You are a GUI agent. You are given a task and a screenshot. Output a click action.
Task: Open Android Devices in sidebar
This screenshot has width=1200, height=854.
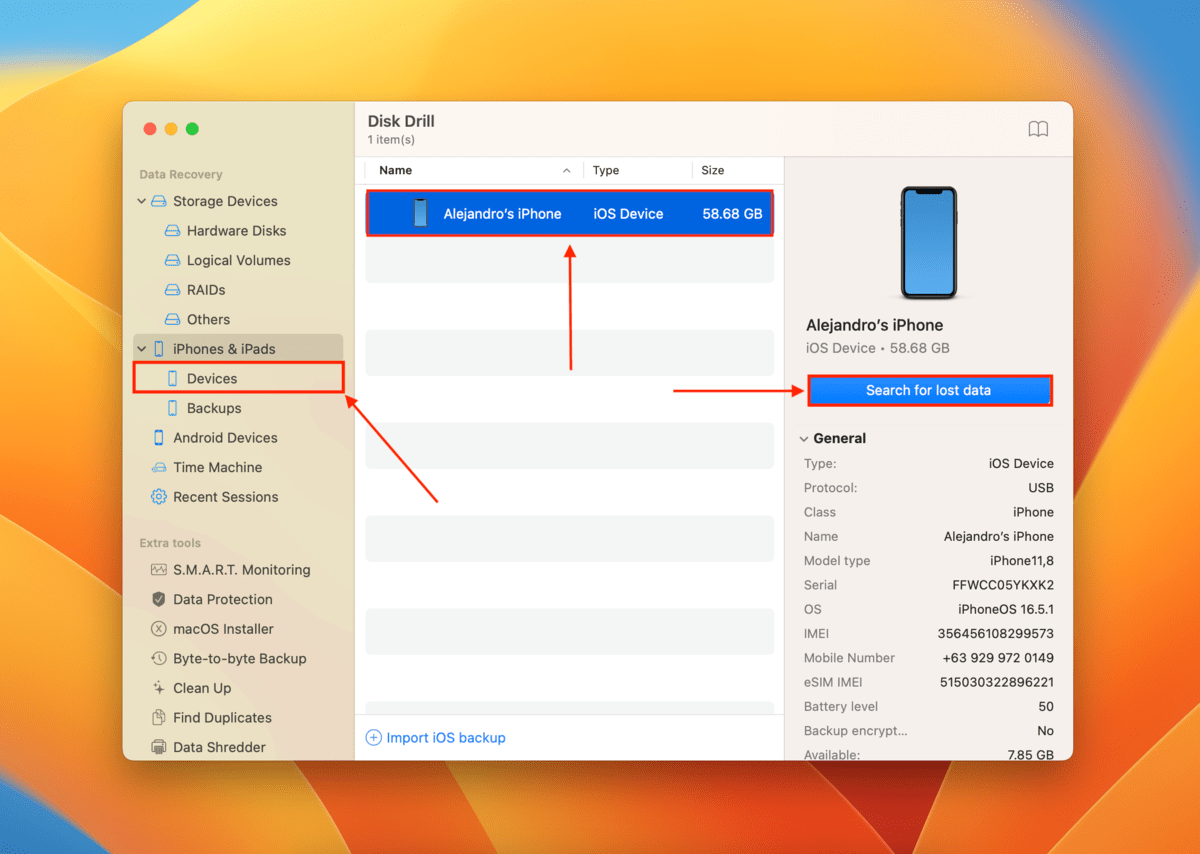pos(225,438)
